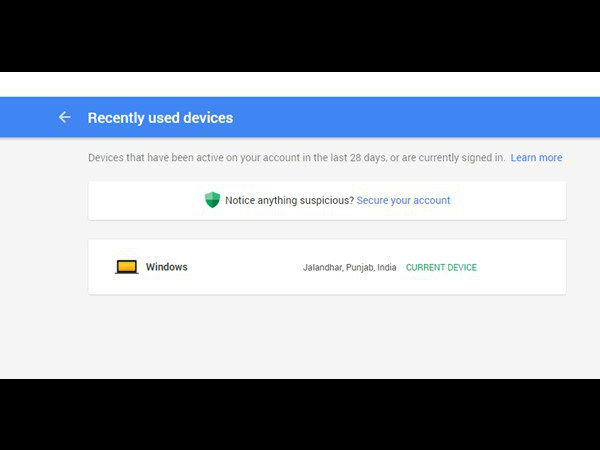Image resolution: width=600 pixels, height=450 pixels.
Task: Click the empty gray area below the device card
Action: pyautogui.click(x=327, y=337)
